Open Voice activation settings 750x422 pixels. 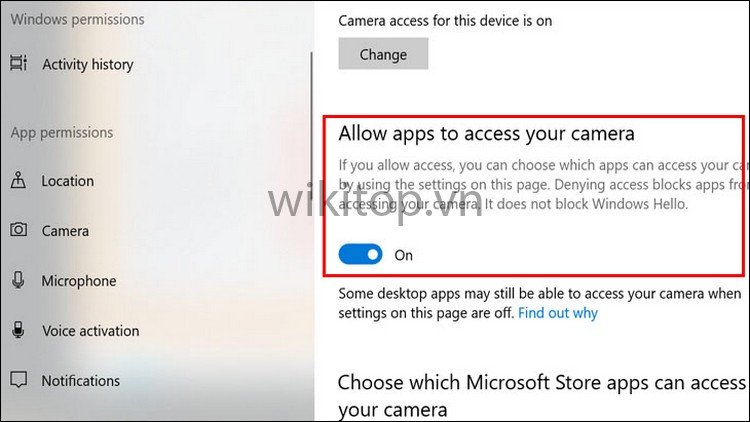(x=90, y=331)
